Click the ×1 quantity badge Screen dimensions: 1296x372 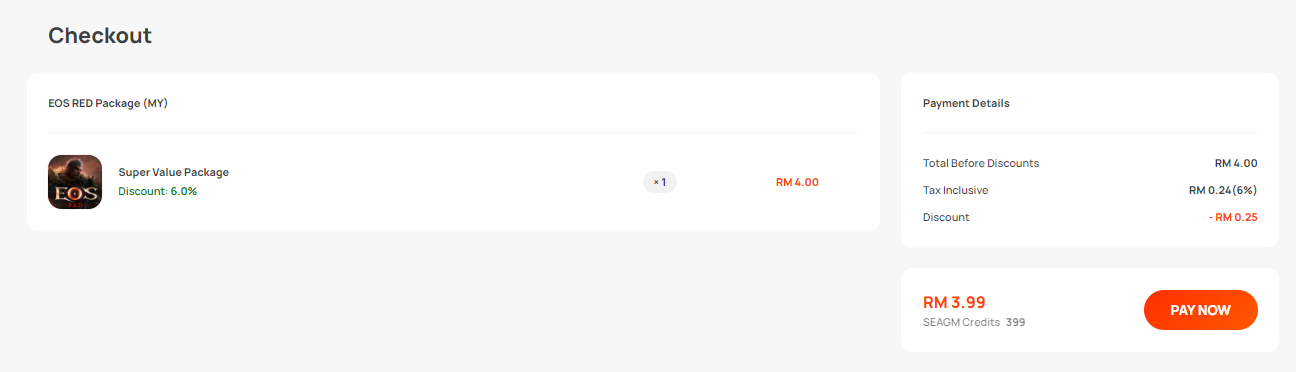pyautogui.click(x=660, y=182)
